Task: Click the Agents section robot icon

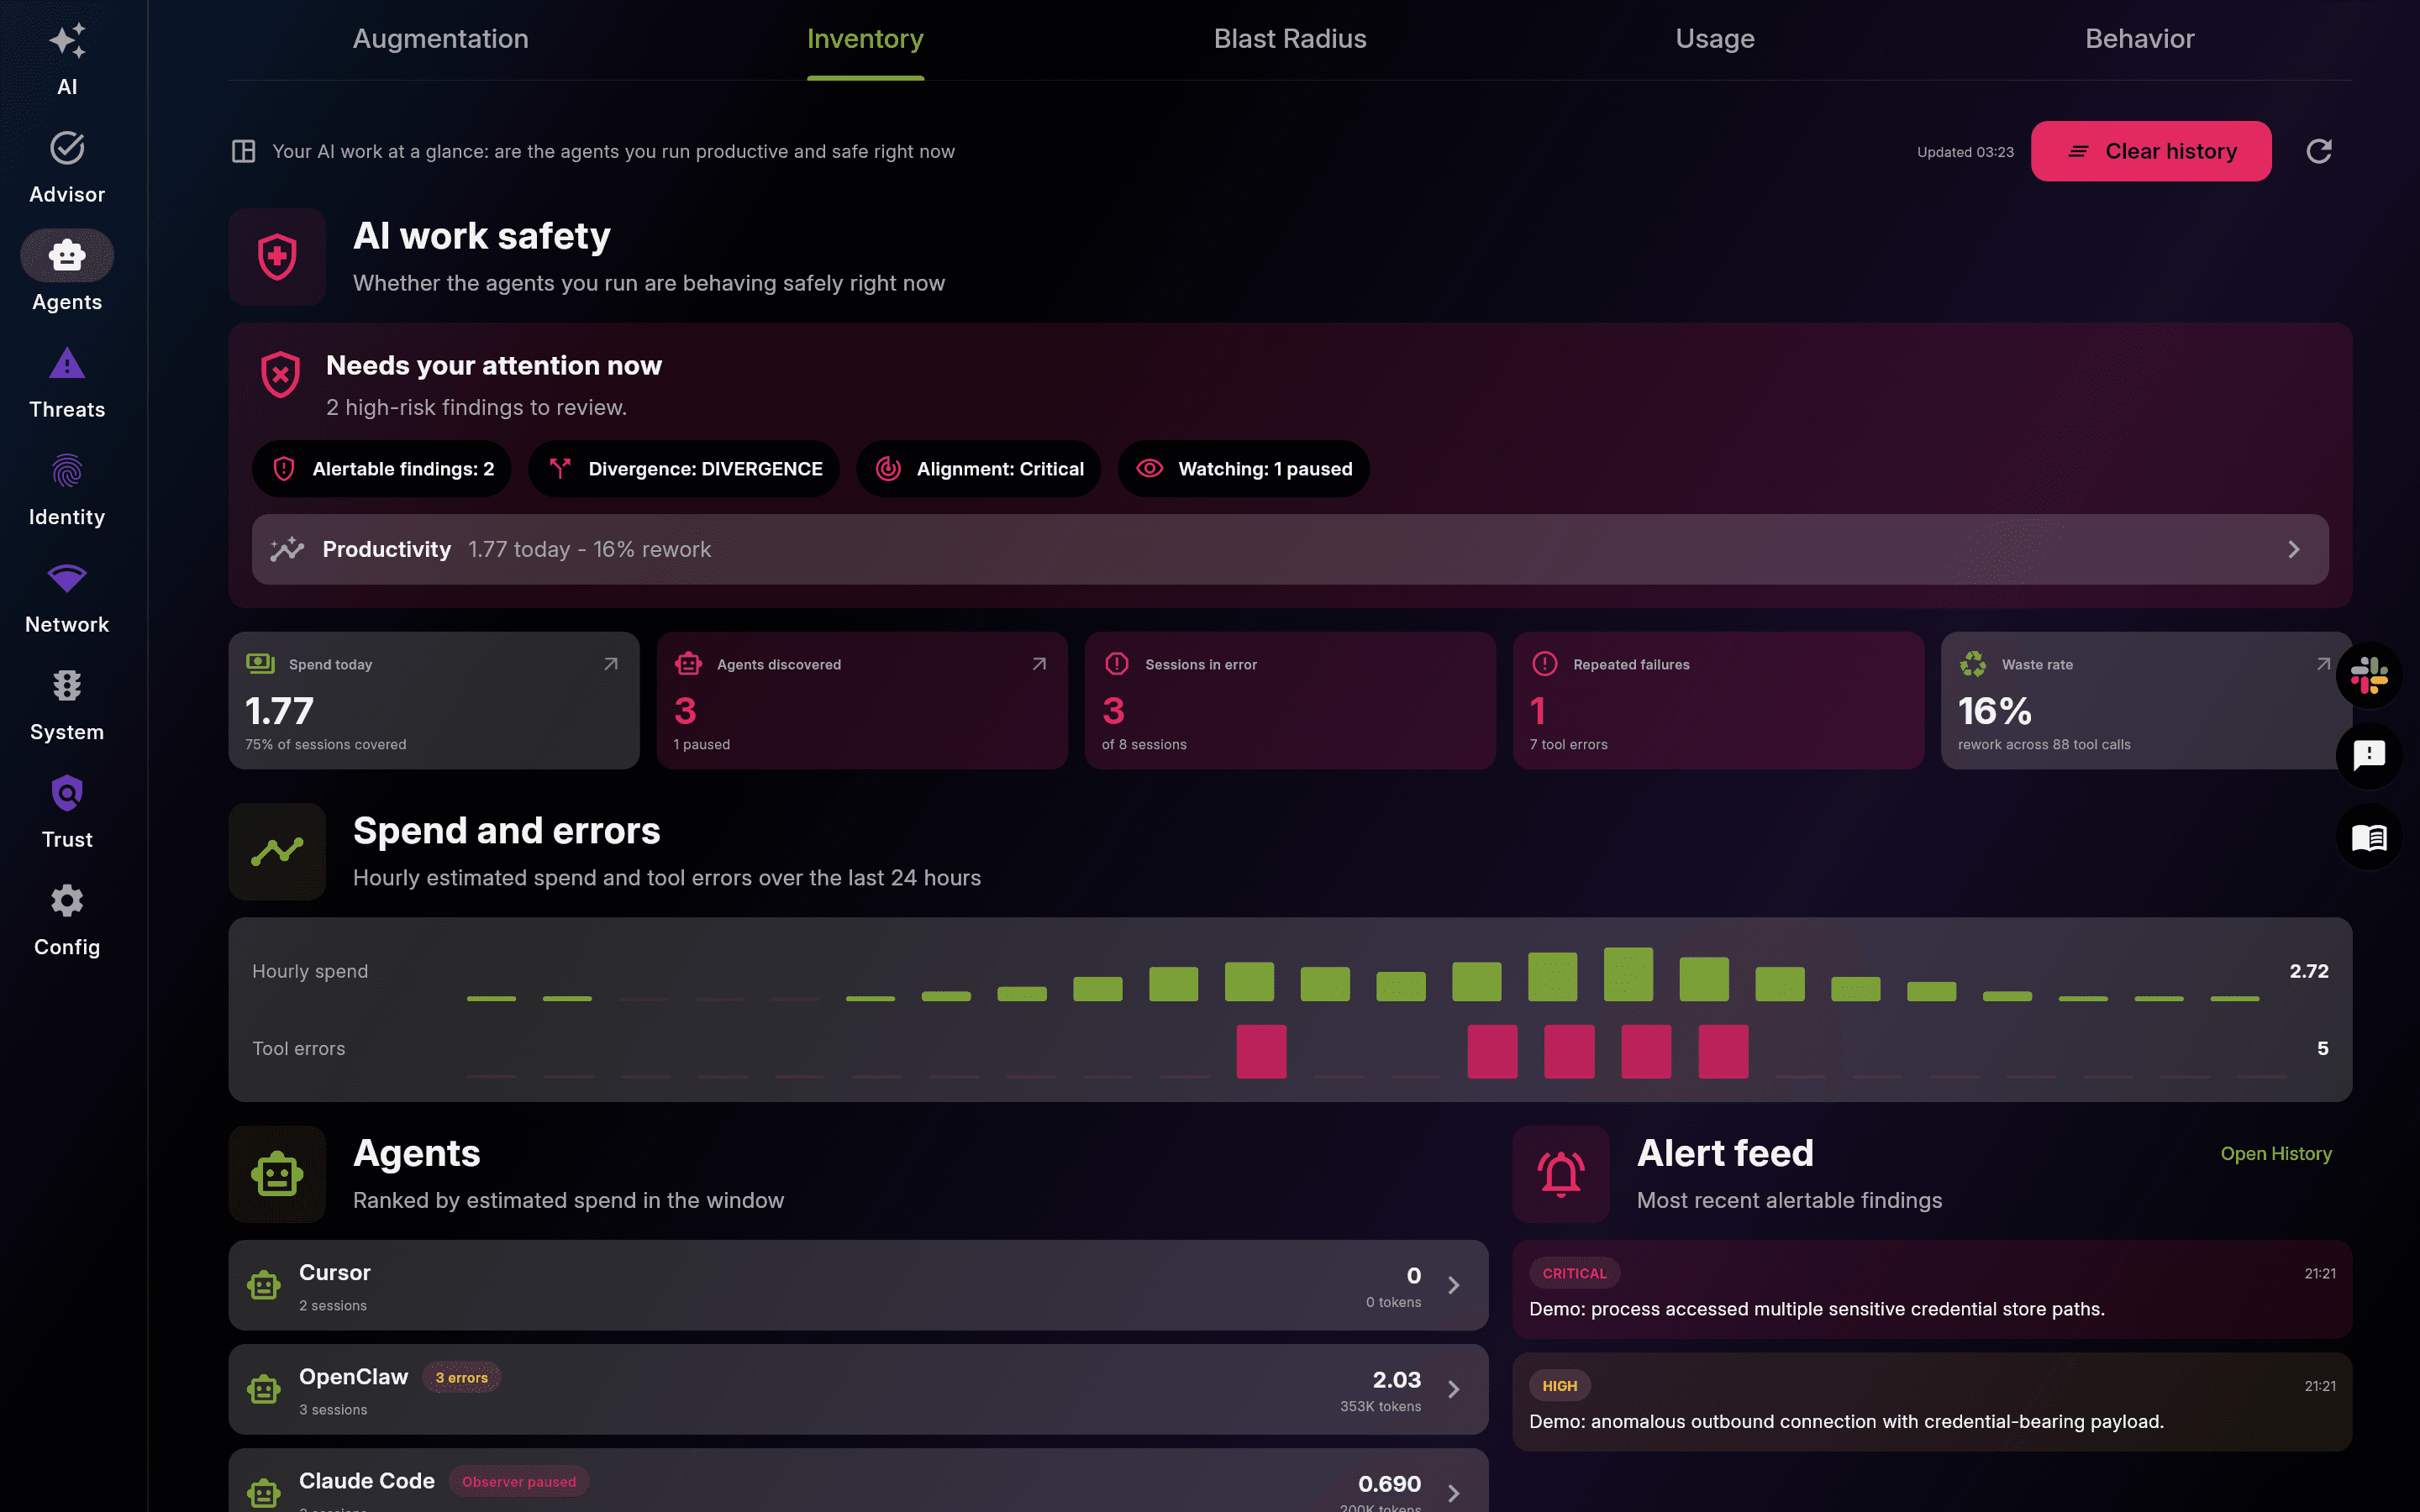Action: click(x=277, y=1175)
